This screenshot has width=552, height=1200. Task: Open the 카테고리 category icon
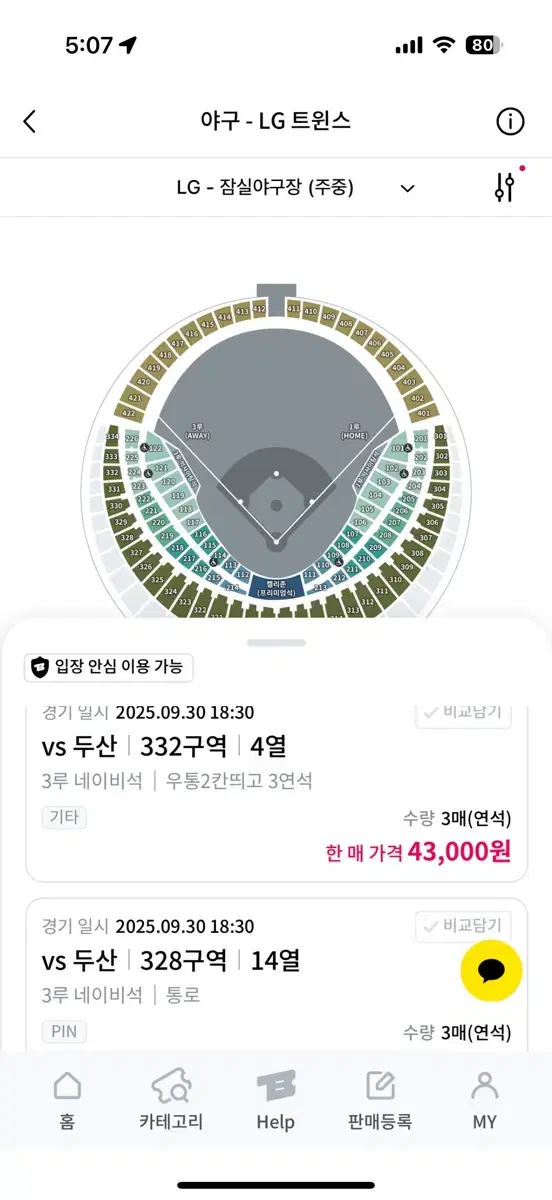pyautogui.click(x=171, y=1100)
